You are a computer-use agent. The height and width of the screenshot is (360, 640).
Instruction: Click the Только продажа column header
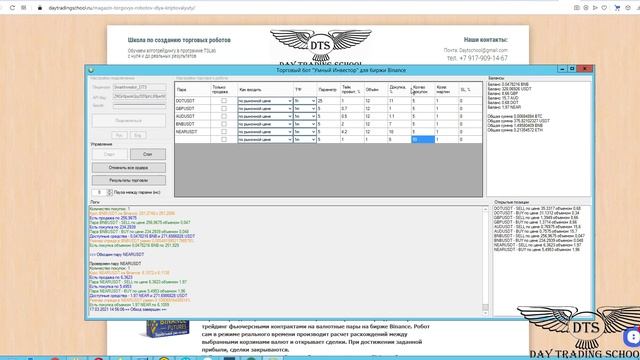pos(224,90)
